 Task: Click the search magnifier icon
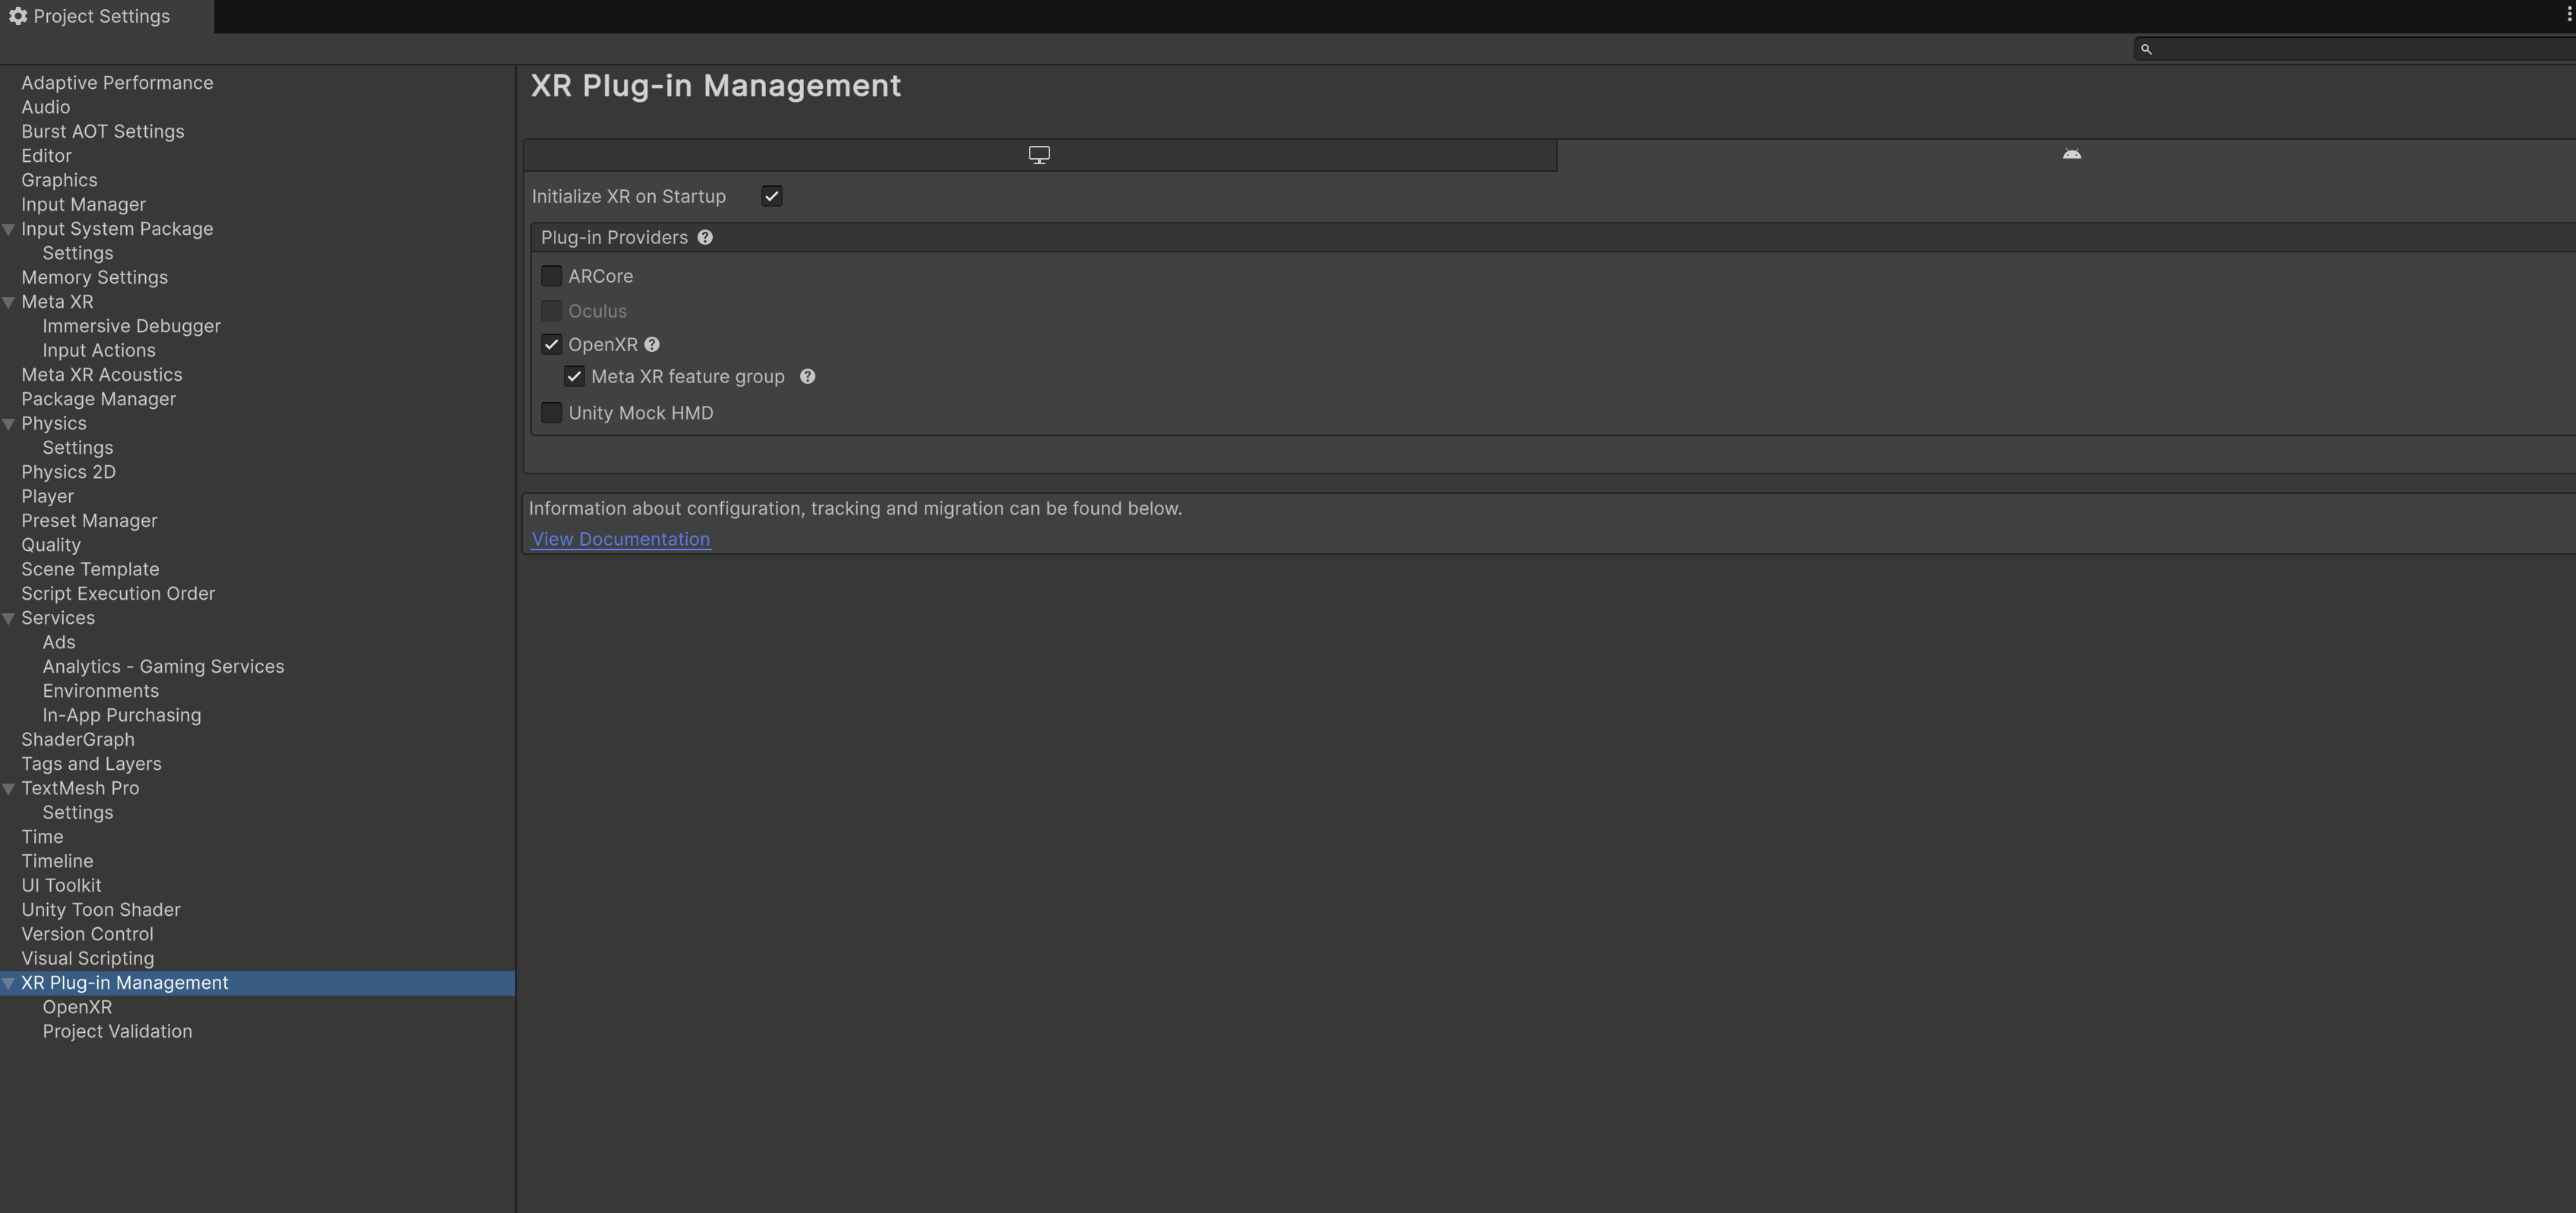(2145, 49)
